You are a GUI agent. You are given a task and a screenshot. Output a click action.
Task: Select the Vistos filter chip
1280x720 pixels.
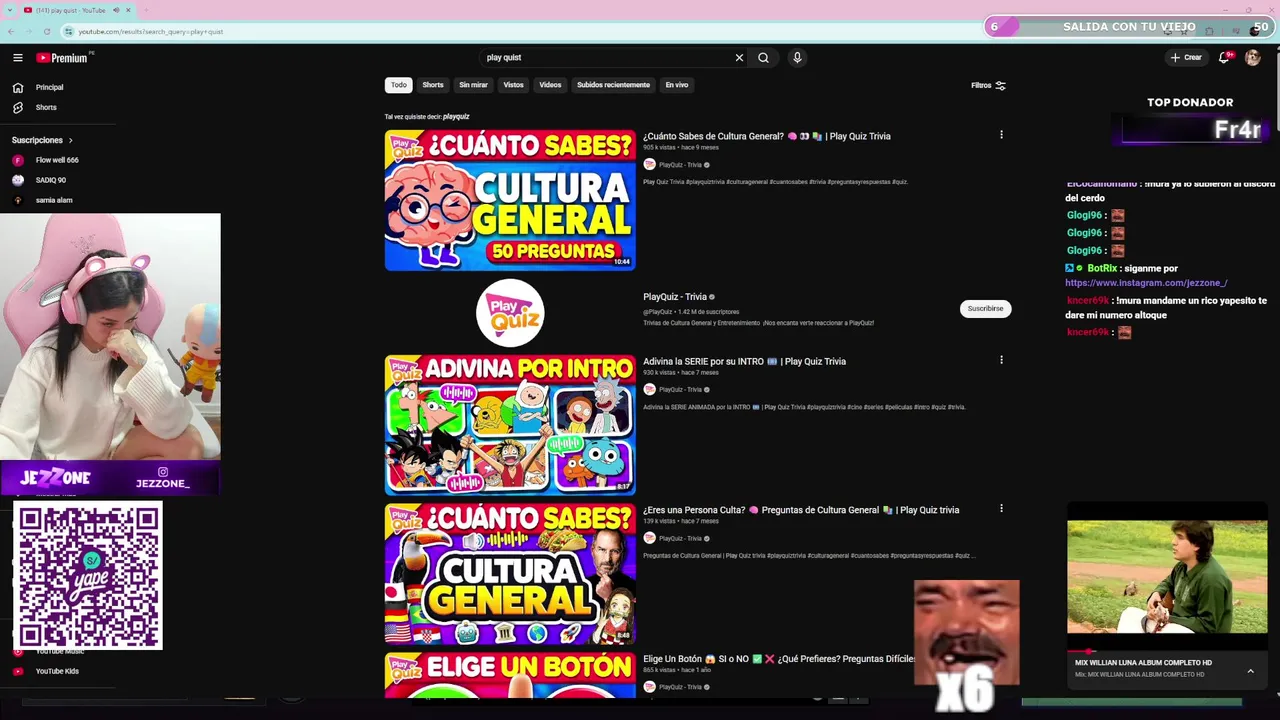(x=514, y=85)
